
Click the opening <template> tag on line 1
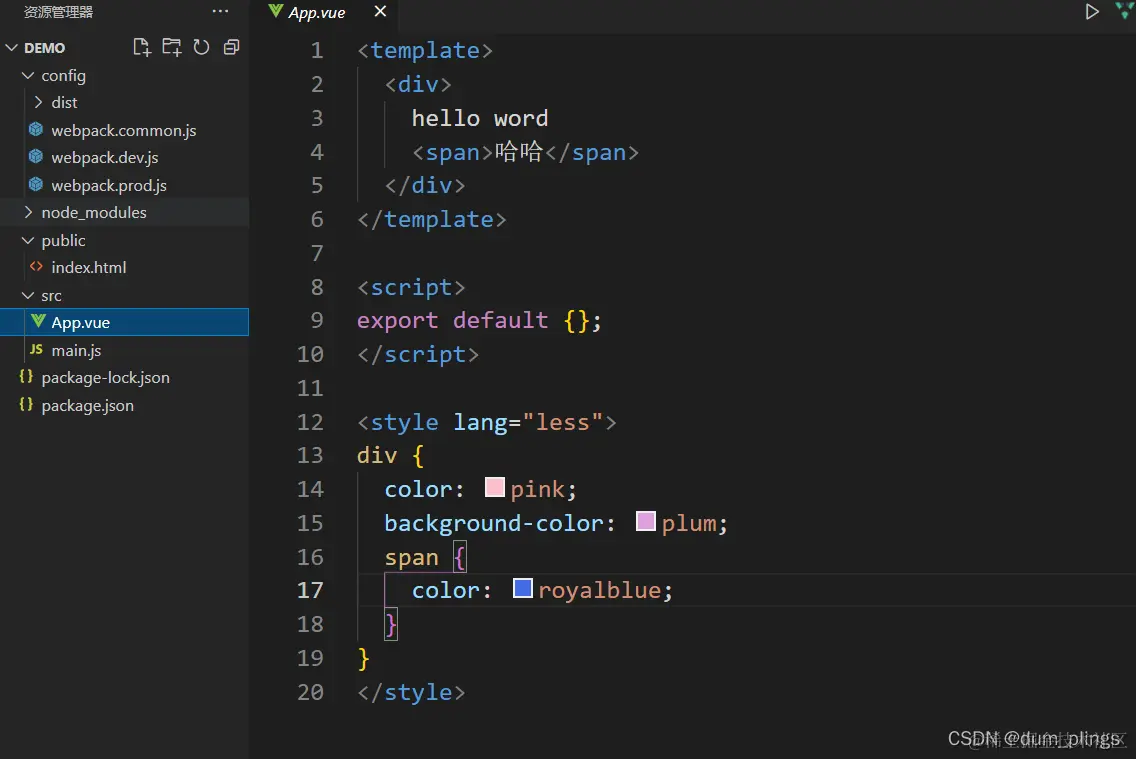(425, 50)
